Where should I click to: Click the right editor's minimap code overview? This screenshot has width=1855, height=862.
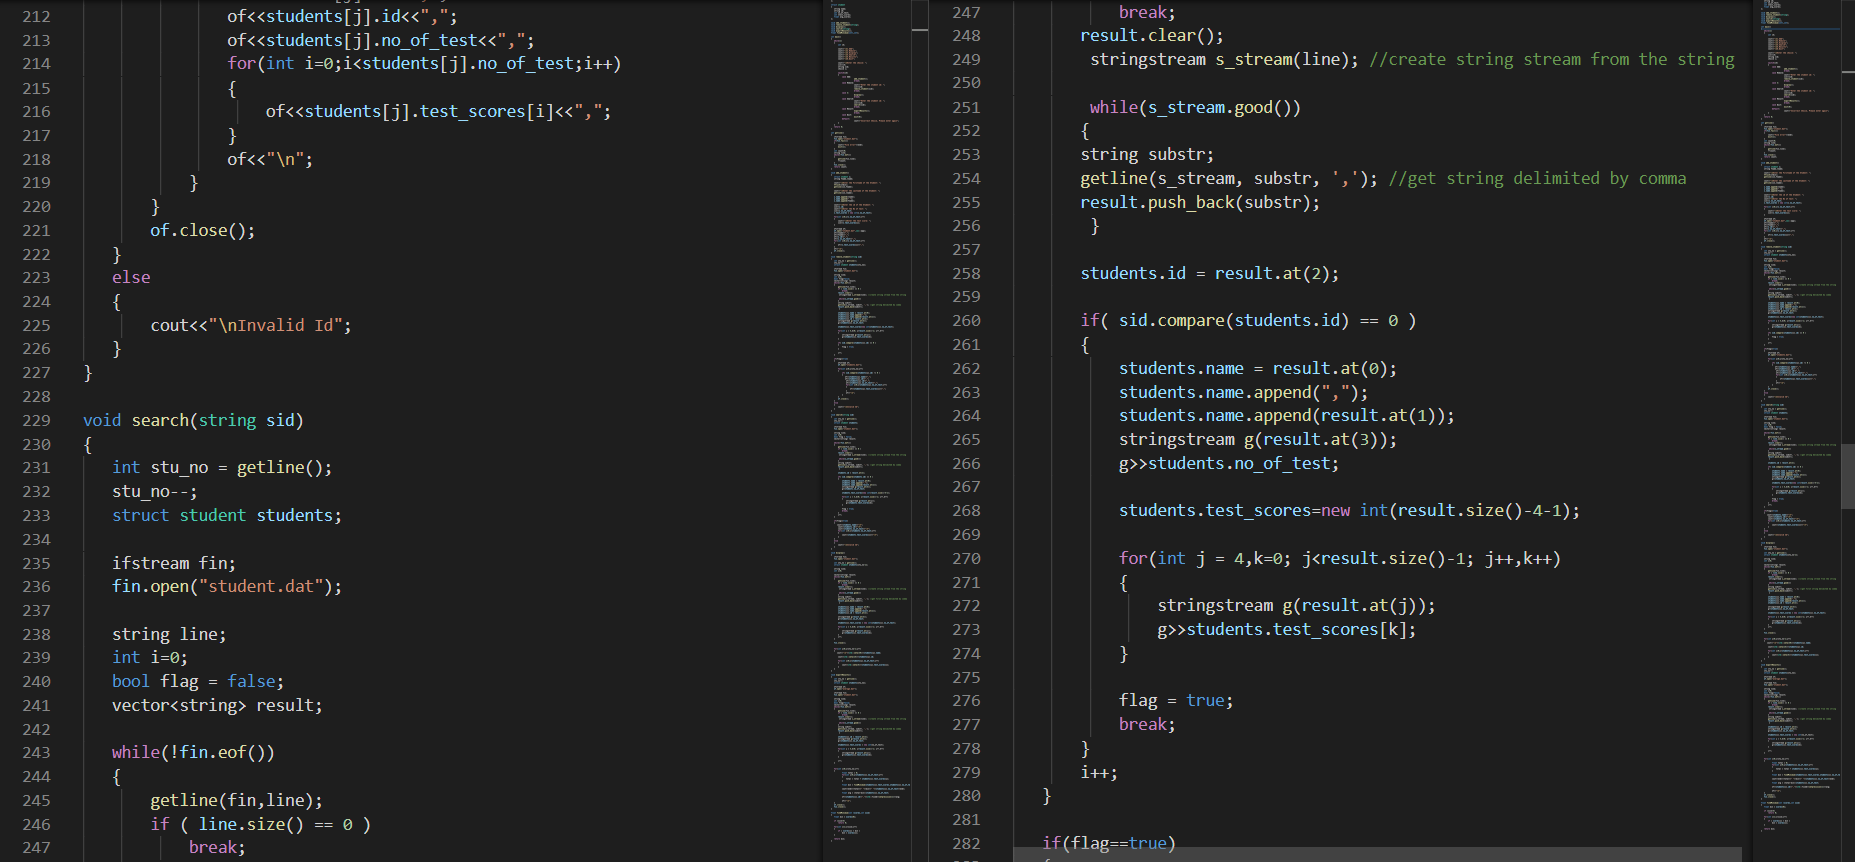1800,430
